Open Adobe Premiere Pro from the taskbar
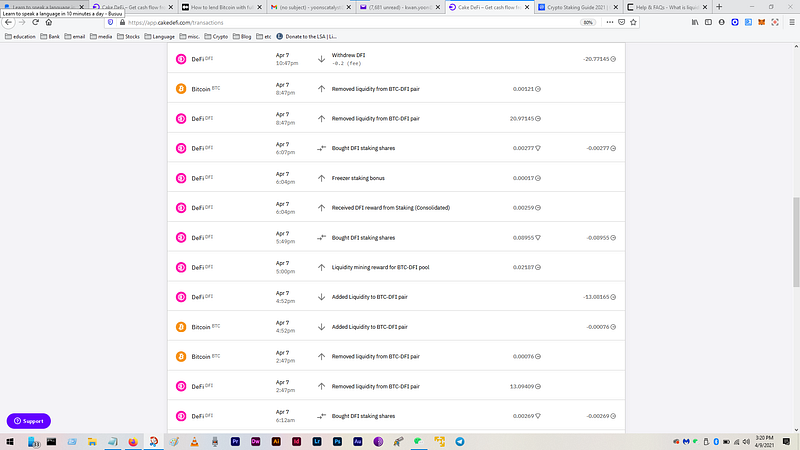The height and width of the screenshot is (450, 800). pos(235,441)
